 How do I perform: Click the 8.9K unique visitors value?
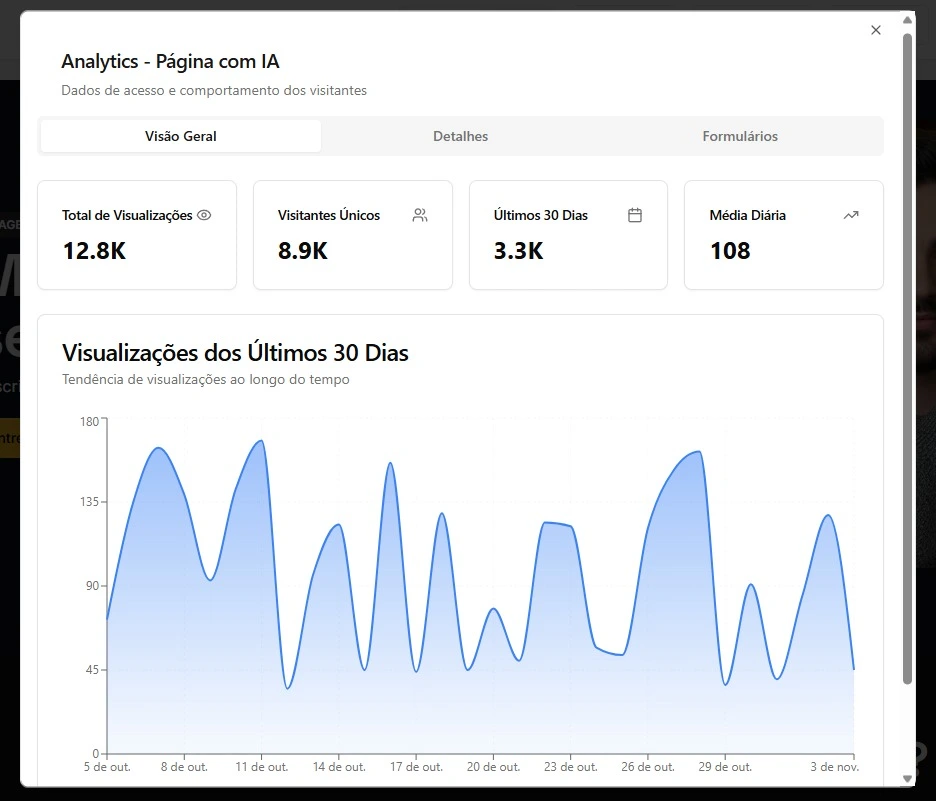pyautogui.click(x=303, y=251)
